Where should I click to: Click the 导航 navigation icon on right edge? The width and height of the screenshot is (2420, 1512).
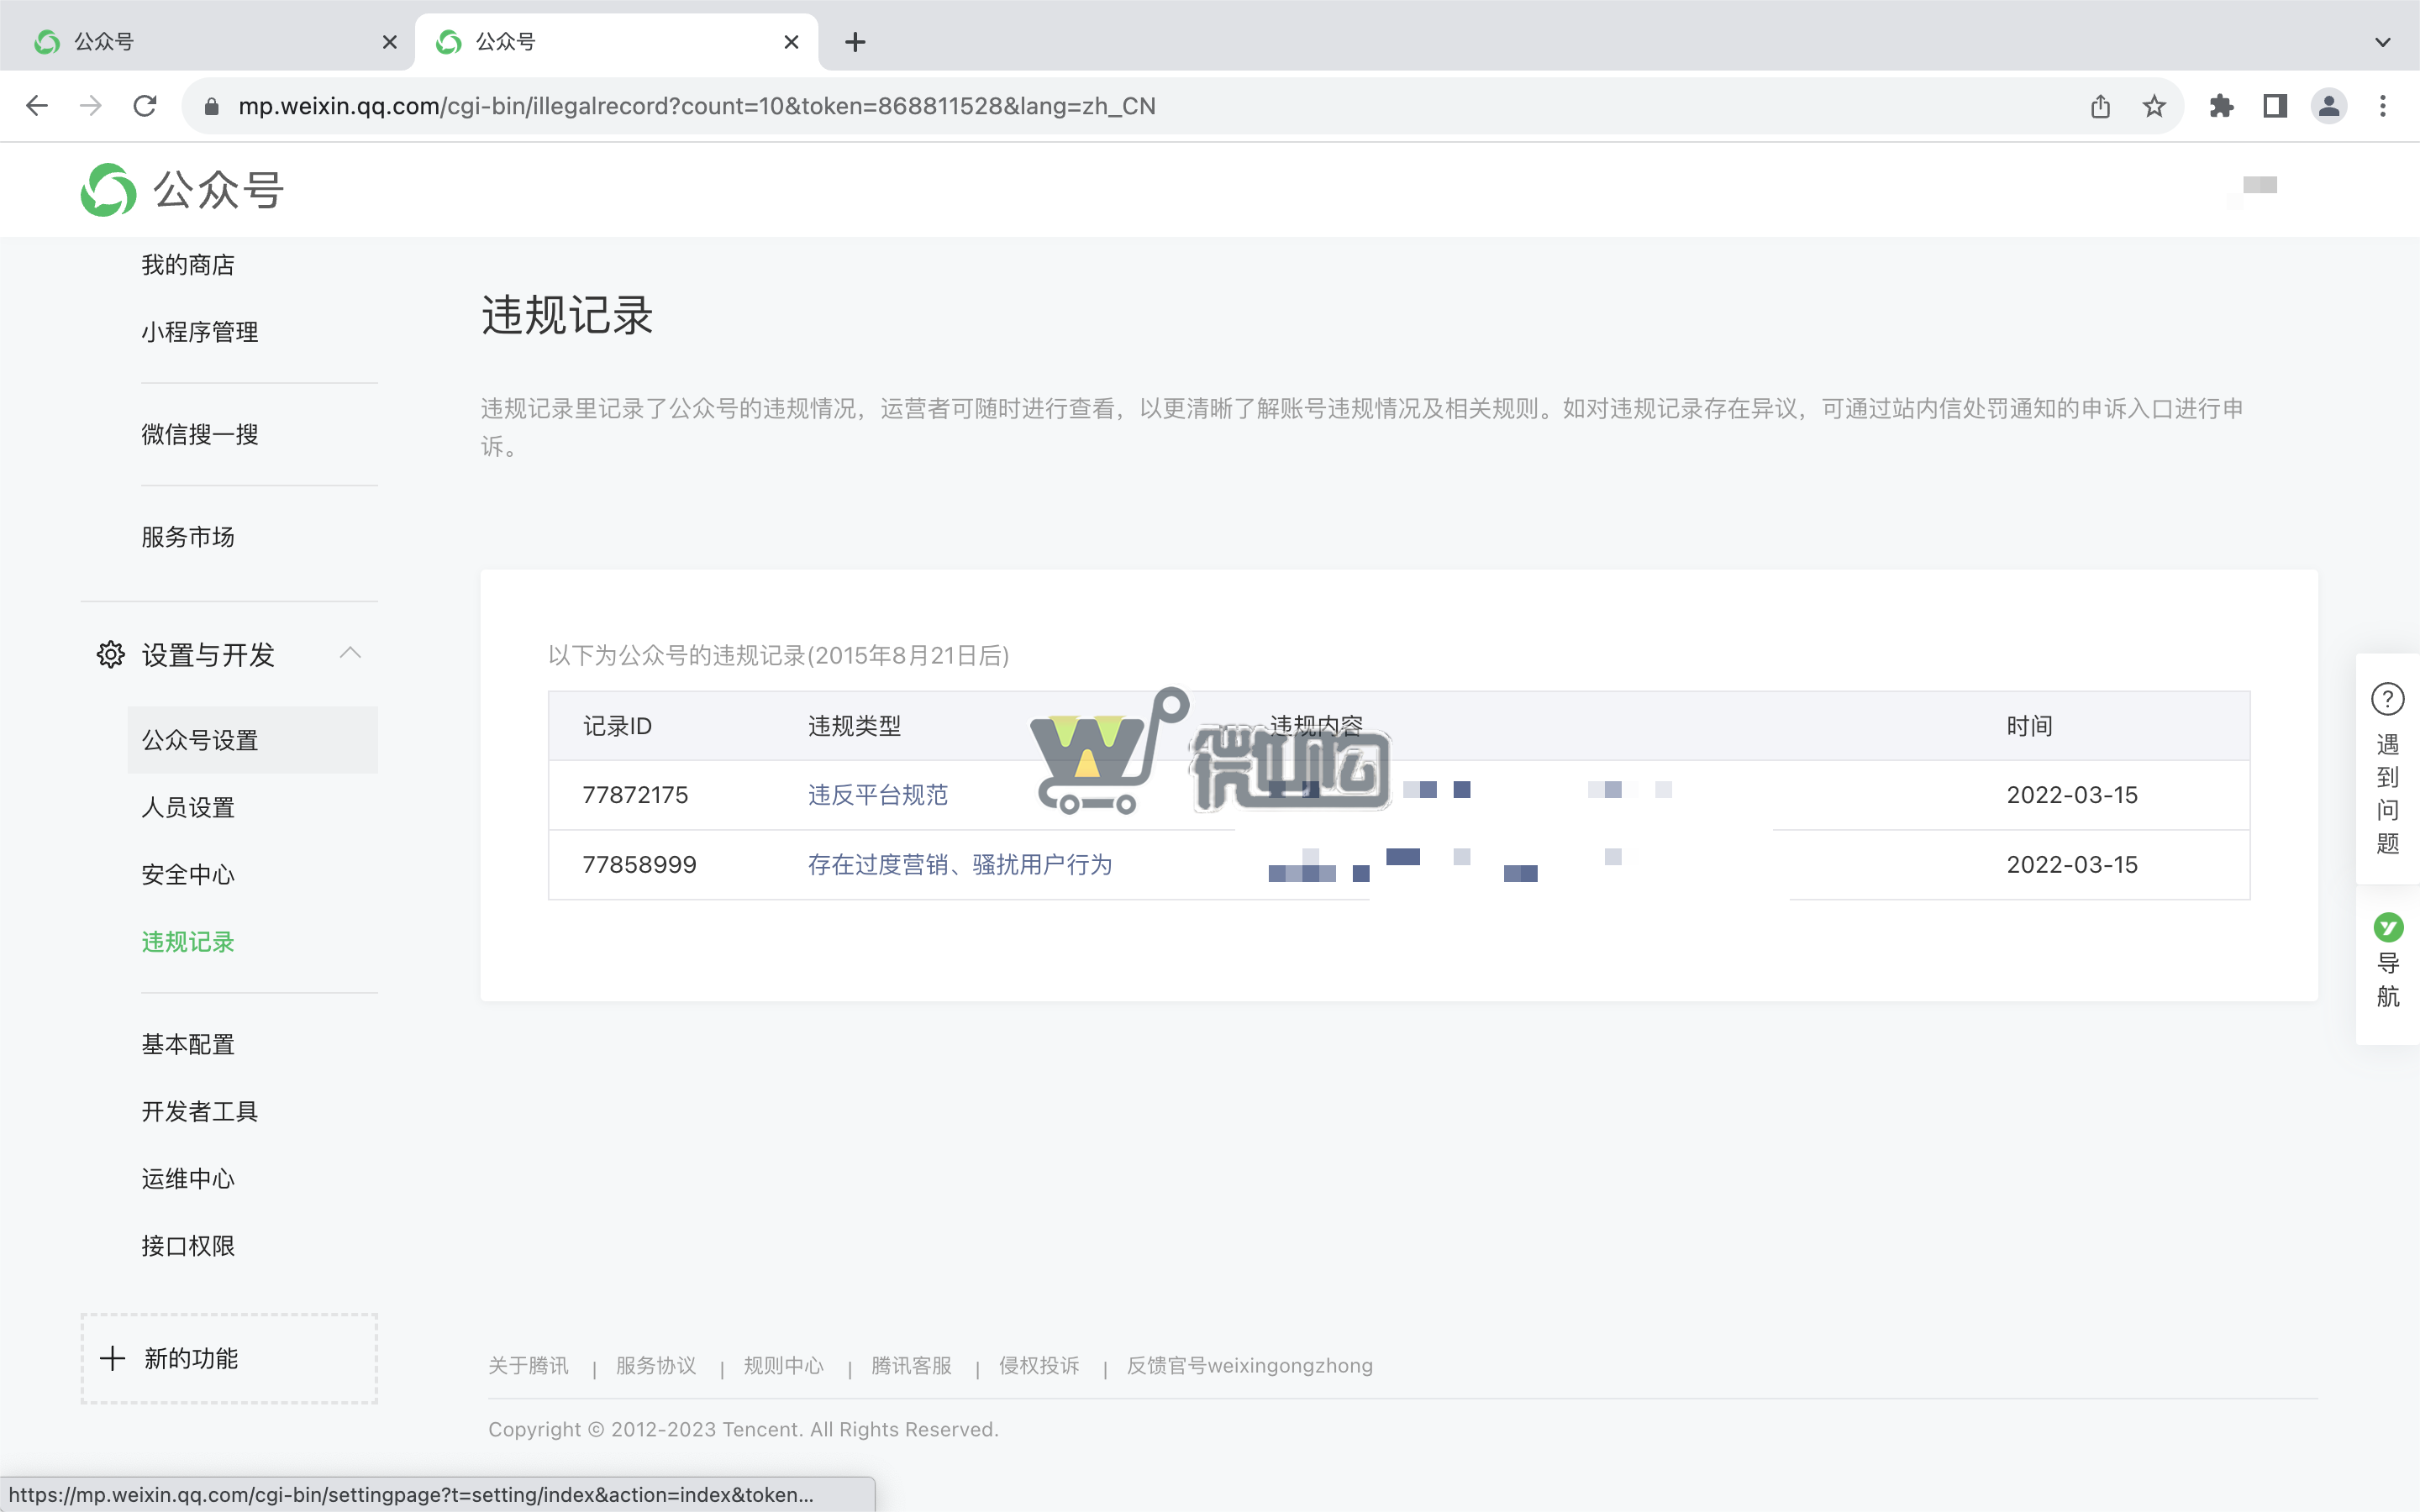tap(2389, 928)
